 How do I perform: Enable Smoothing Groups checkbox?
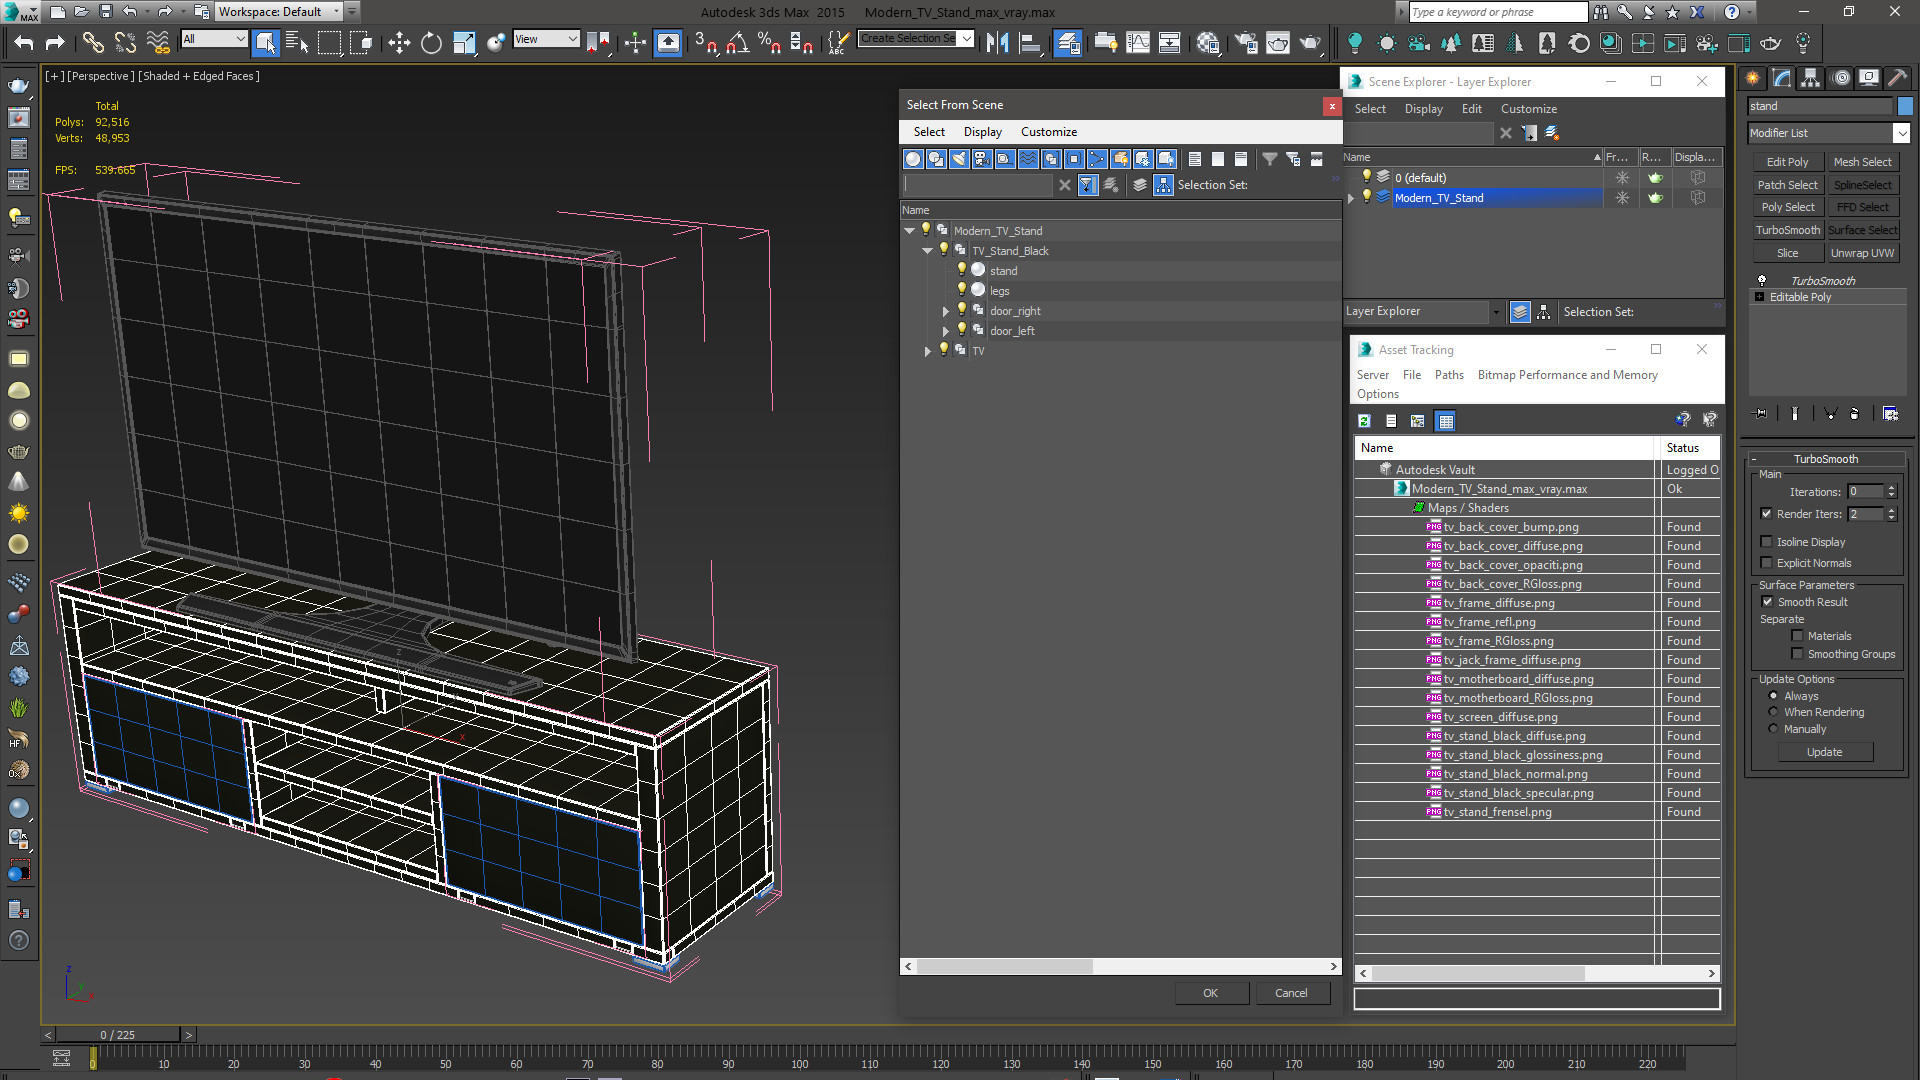[x=1797, y=654]
